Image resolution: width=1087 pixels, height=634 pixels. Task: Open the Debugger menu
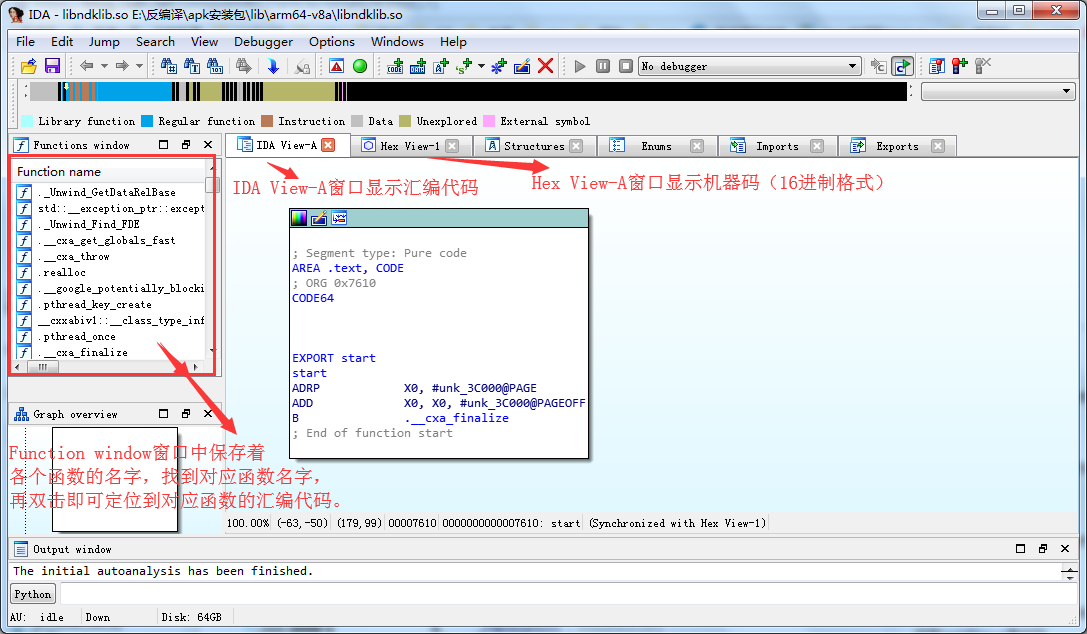(x=263, y=42)
